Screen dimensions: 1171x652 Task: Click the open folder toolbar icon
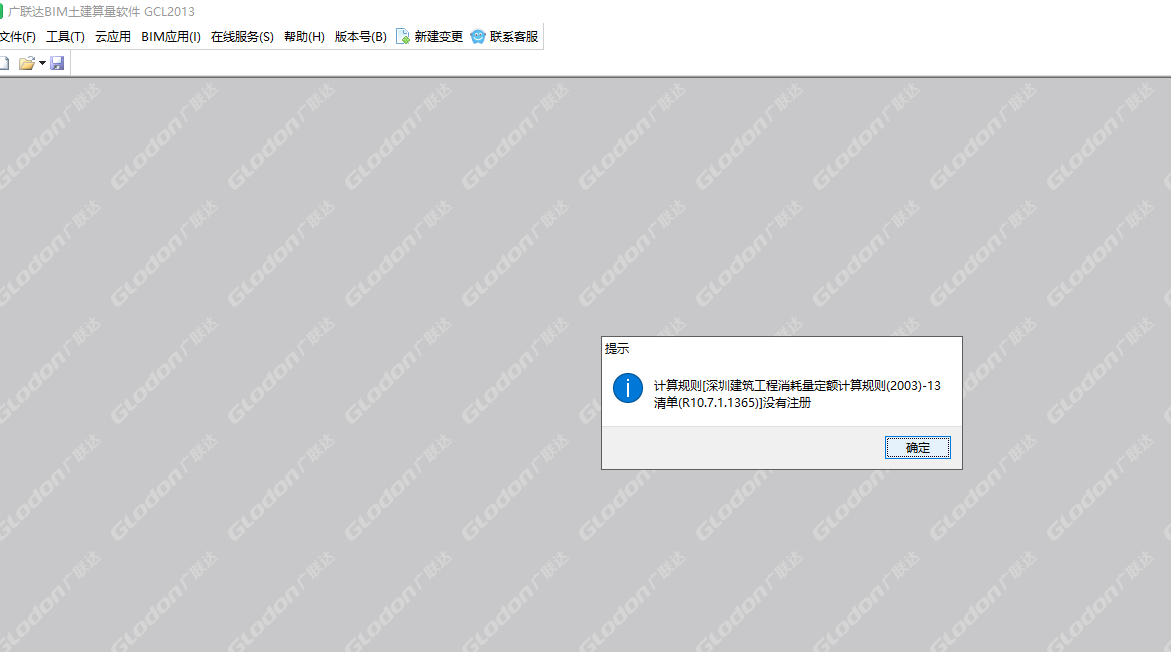pyautogui.click(x=27, y=63)
